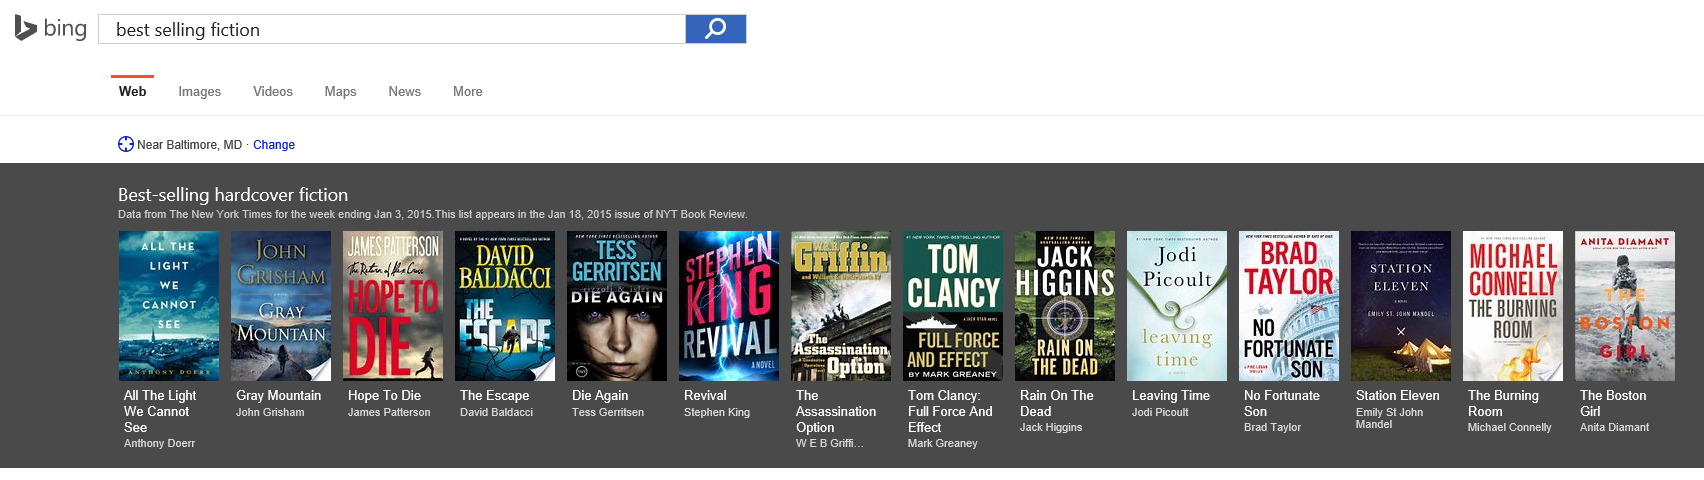Select the Gray Mountain book cover
1704x480 pixels.
pos(281,306)
